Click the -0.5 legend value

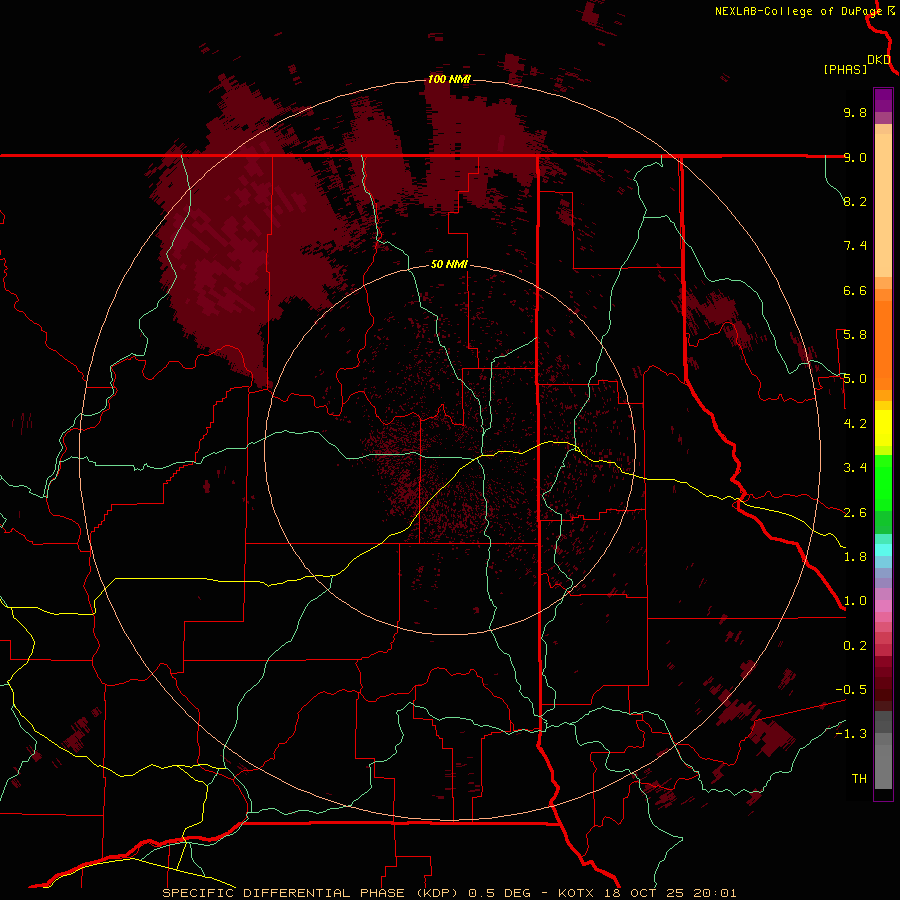pos(851,690)
